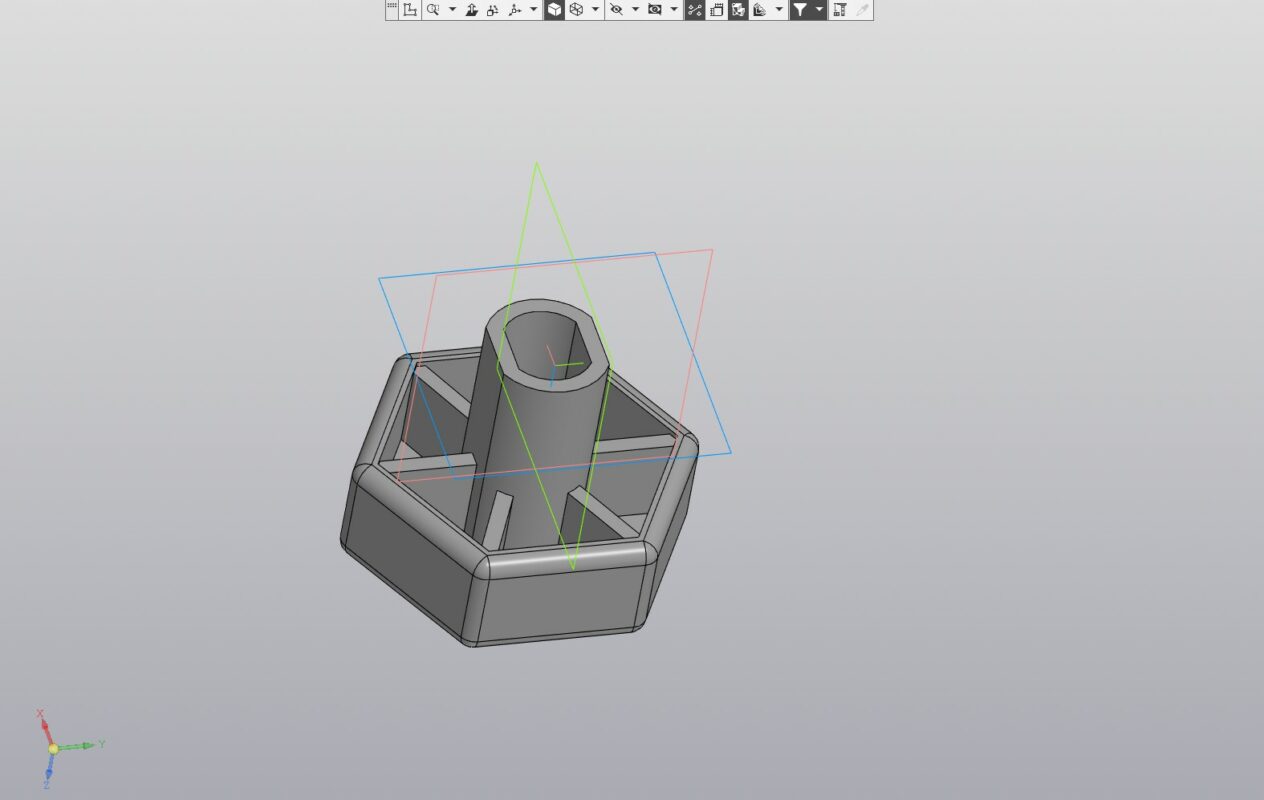Image resolution: width=1264 pixels, height=800 pixels.
Task: Click the layered sheets icon left of filter
Action: click(x=760, y=10)
